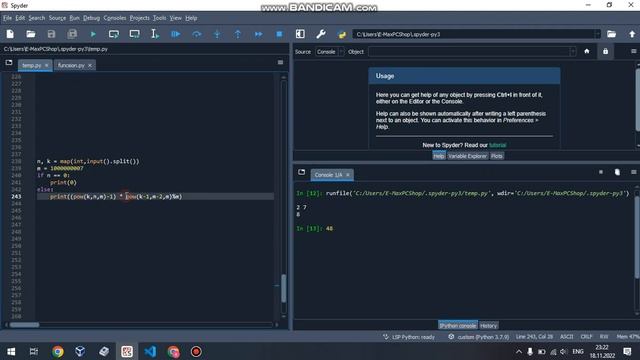The height and width of the screenshot is (360, 640).
Task: Open Help pane options hamburger menu
Action: pos(633,51)
